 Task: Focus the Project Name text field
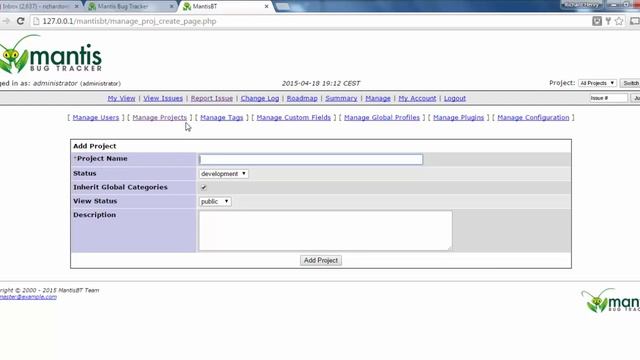pyautogui.click(x=311, y=159)
